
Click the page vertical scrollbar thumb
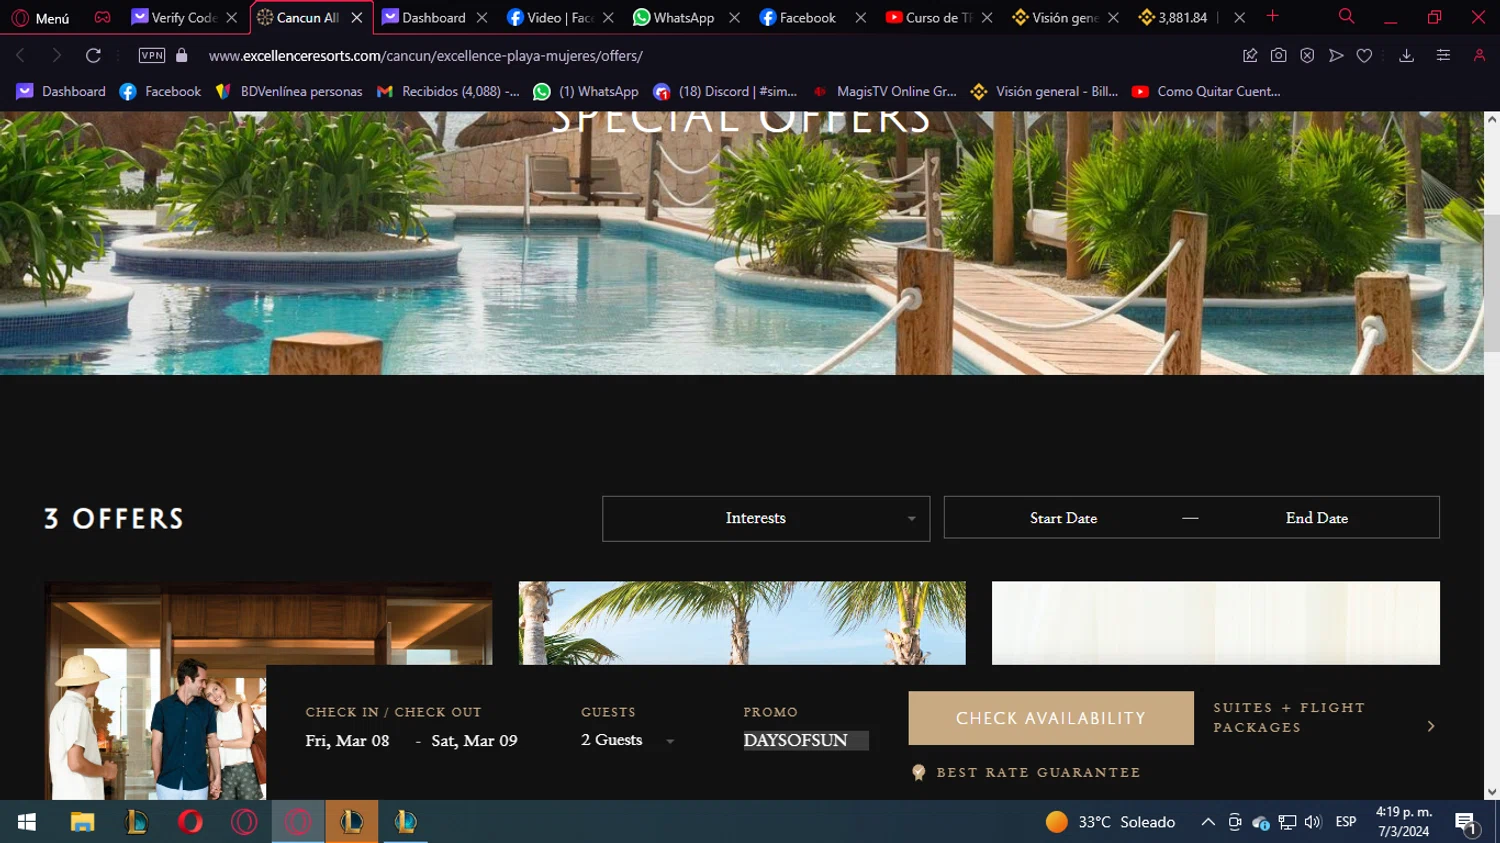[x=1492, y=283]
